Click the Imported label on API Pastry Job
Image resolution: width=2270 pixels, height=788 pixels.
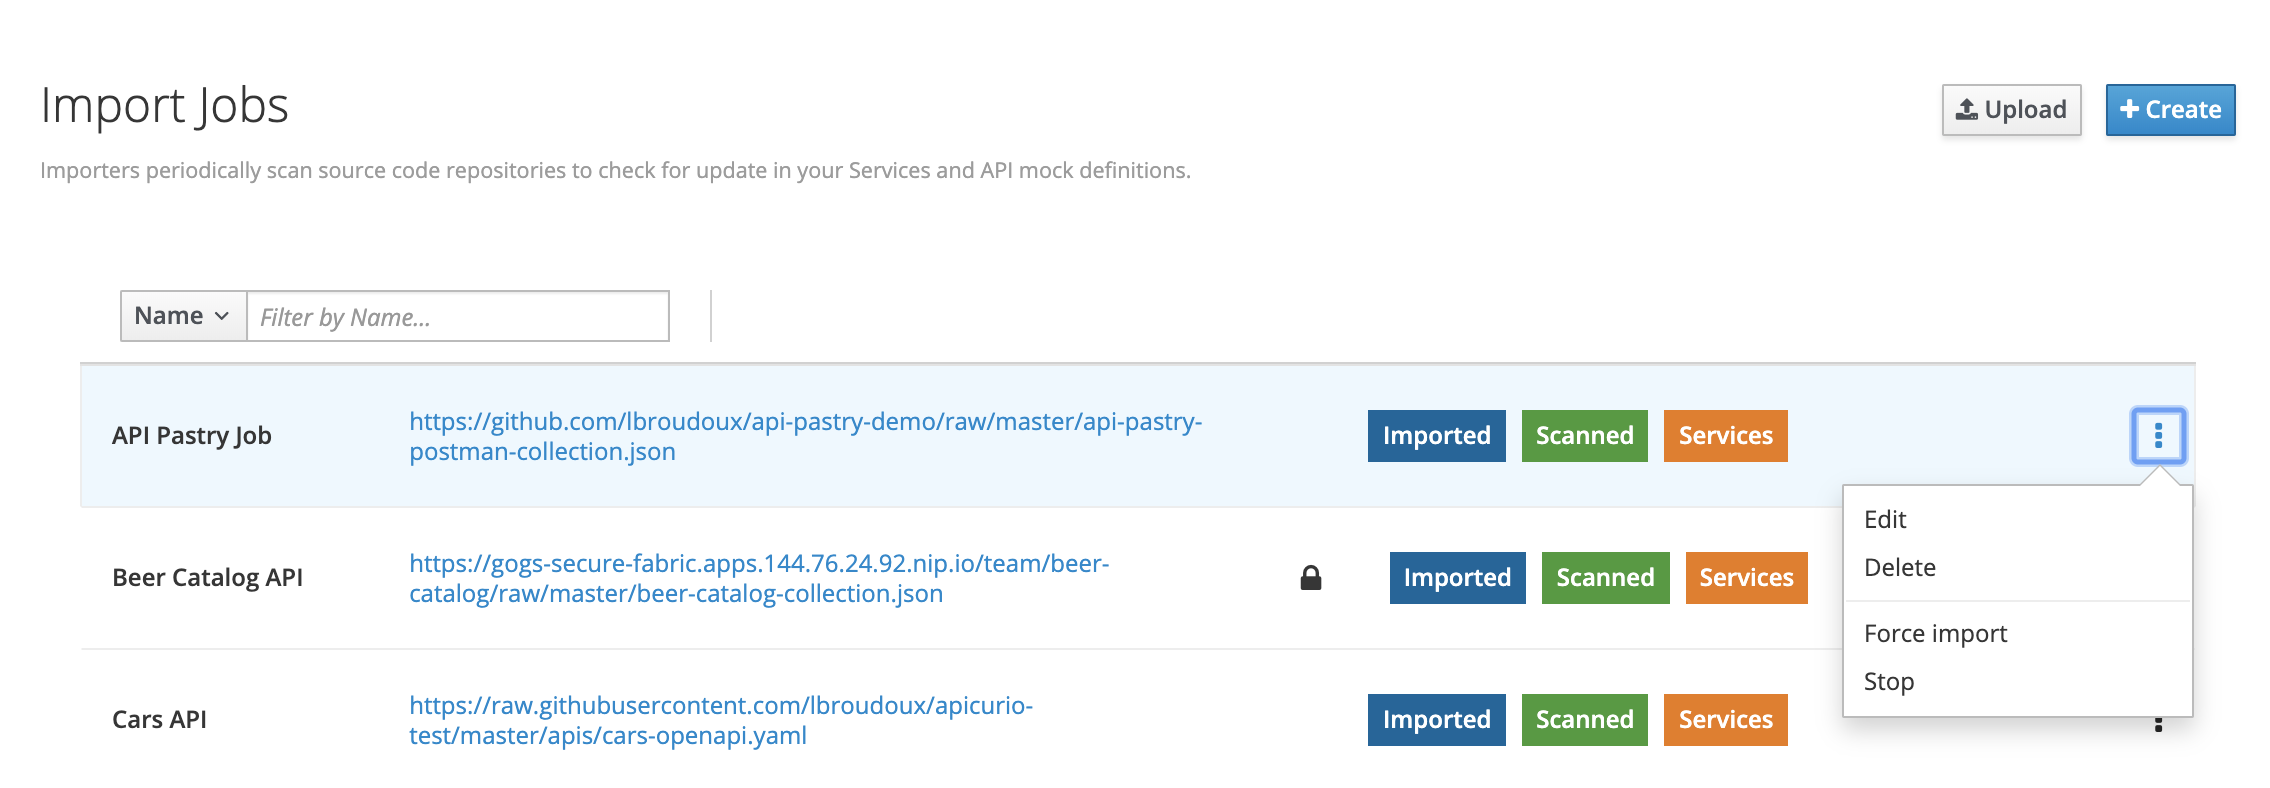click(x=1436, y=436)
